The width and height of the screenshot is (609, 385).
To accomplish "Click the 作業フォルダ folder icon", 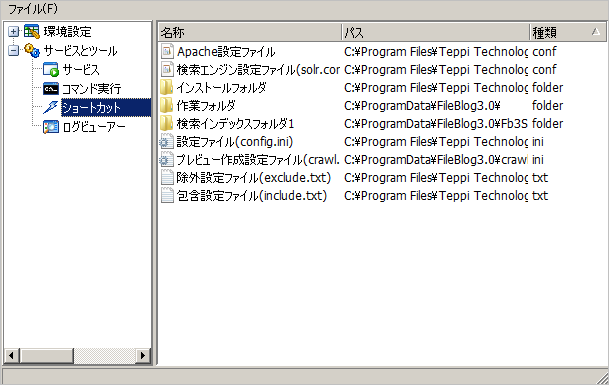I will coord(167,105).
